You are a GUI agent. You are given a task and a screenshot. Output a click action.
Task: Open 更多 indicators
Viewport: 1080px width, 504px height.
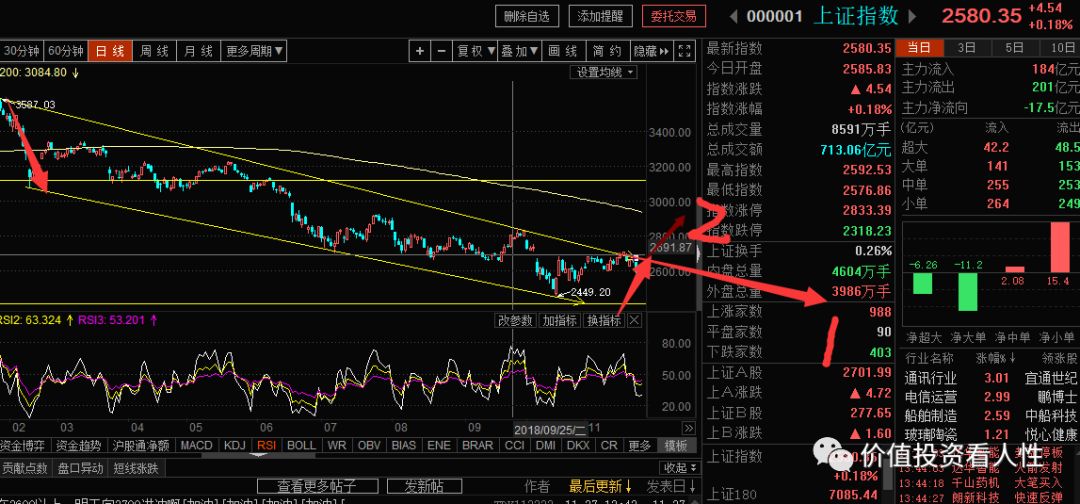pos(640,445)
